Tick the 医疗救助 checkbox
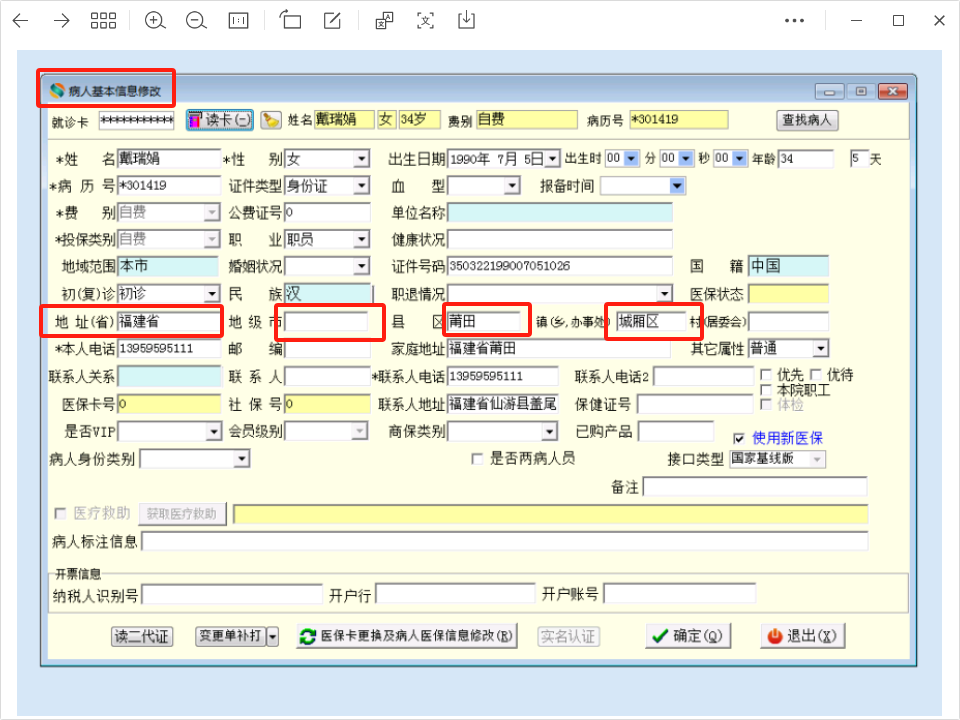Image resolution: width=960 pixels, height=720 pixels. pos(60,514)
